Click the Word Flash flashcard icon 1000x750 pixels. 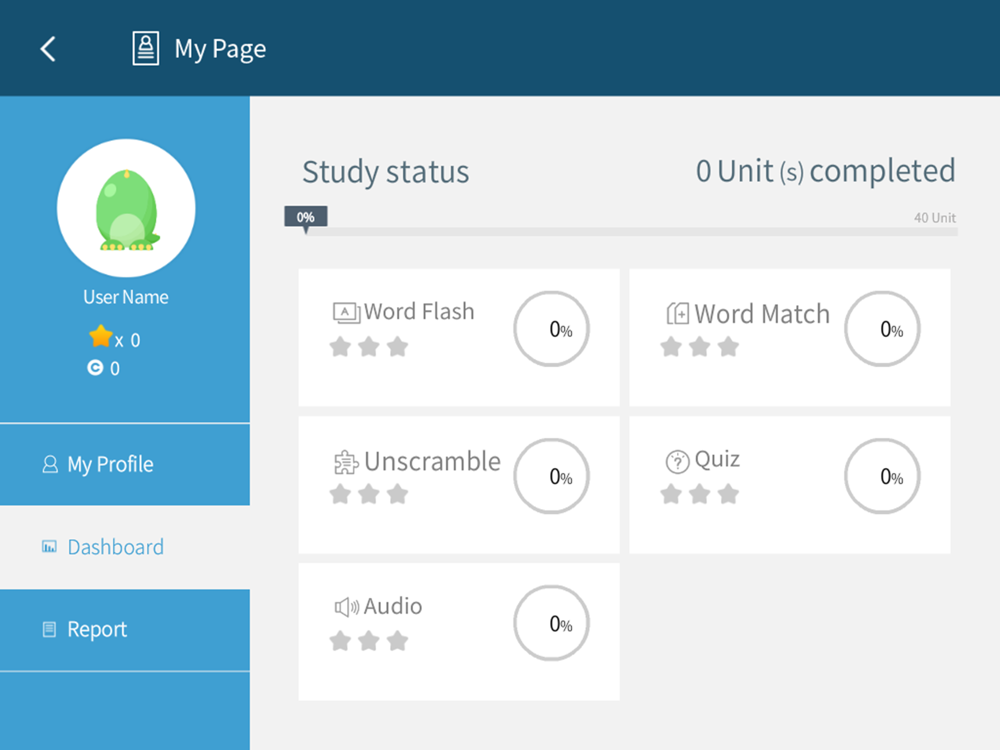[x=346, y=312]
